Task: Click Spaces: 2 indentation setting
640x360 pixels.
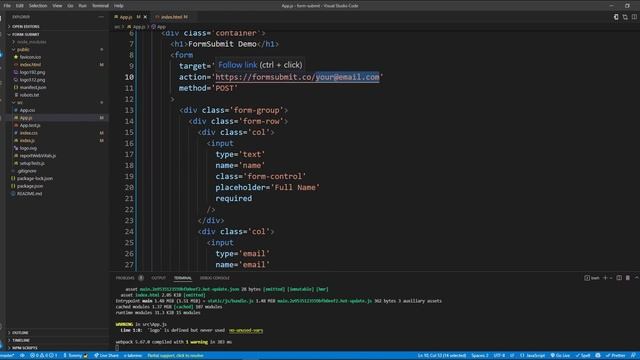Action: point(480,356)
